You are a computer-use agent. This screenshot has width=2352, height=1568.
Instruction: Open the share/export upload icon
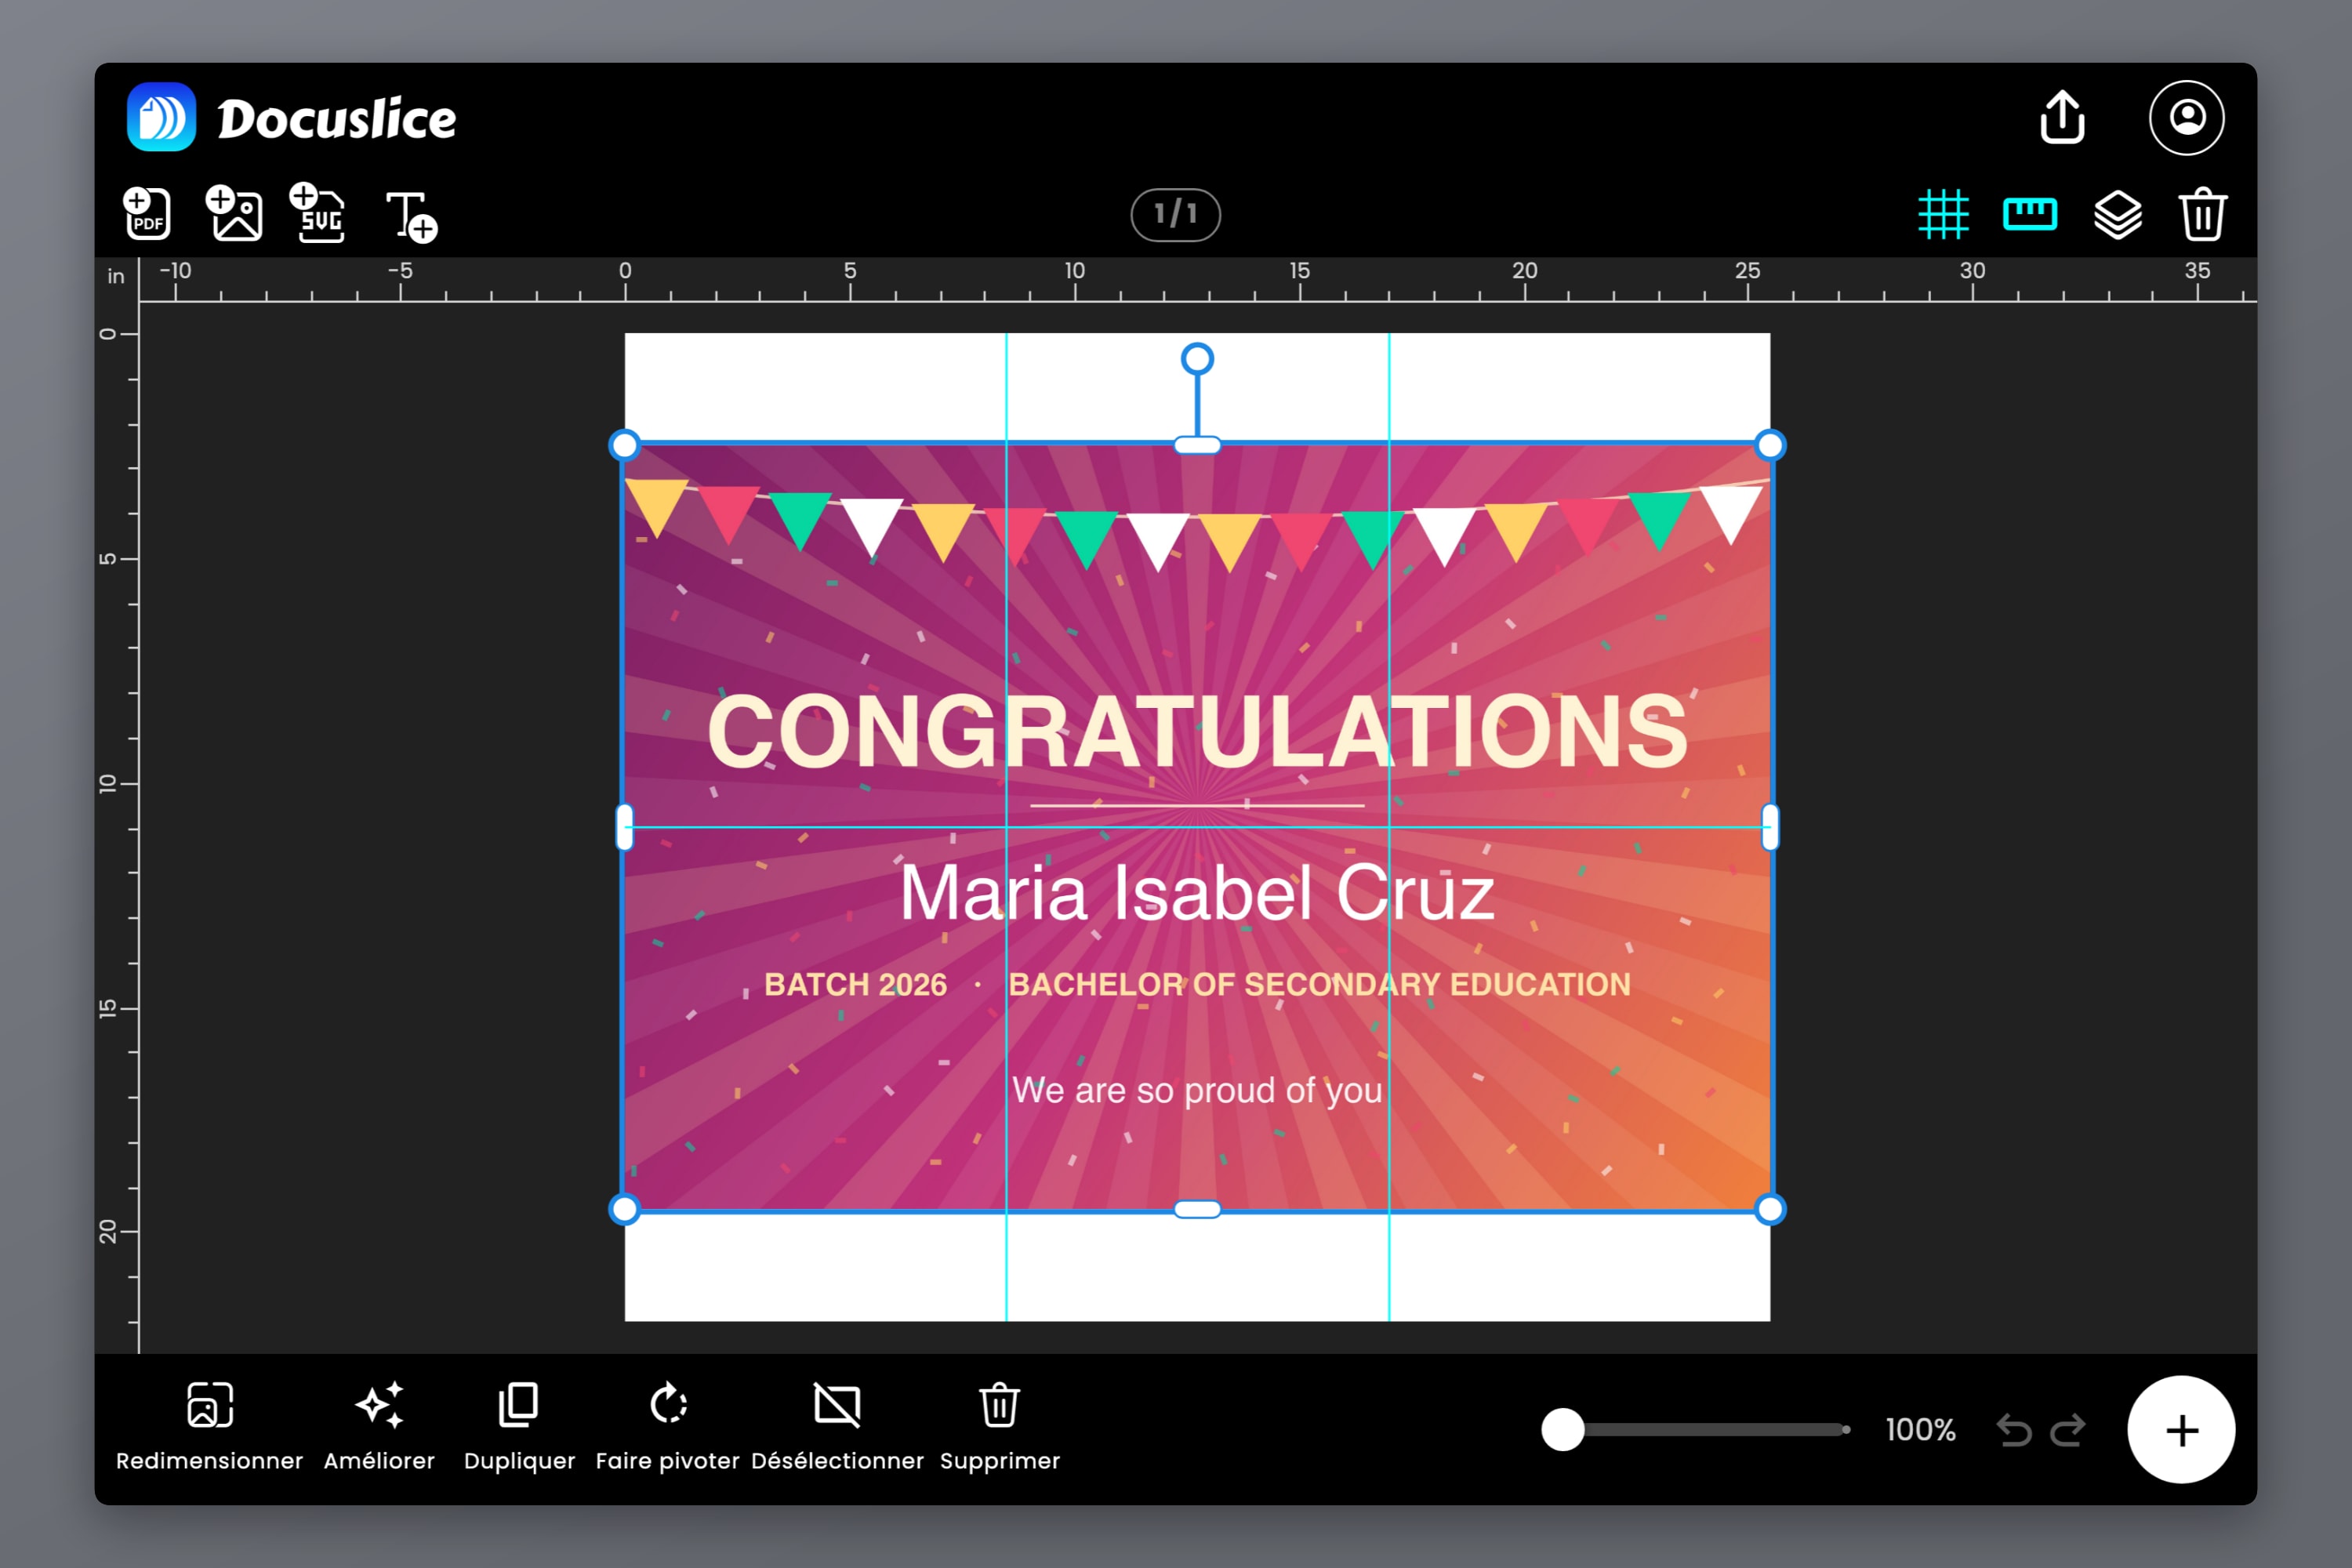2062,117
